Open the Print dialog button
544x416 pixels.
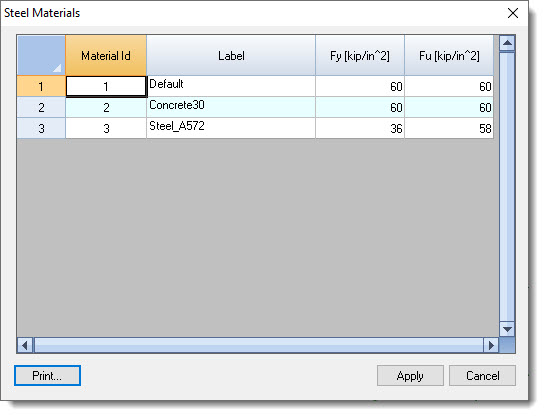[x=47, y=375]
